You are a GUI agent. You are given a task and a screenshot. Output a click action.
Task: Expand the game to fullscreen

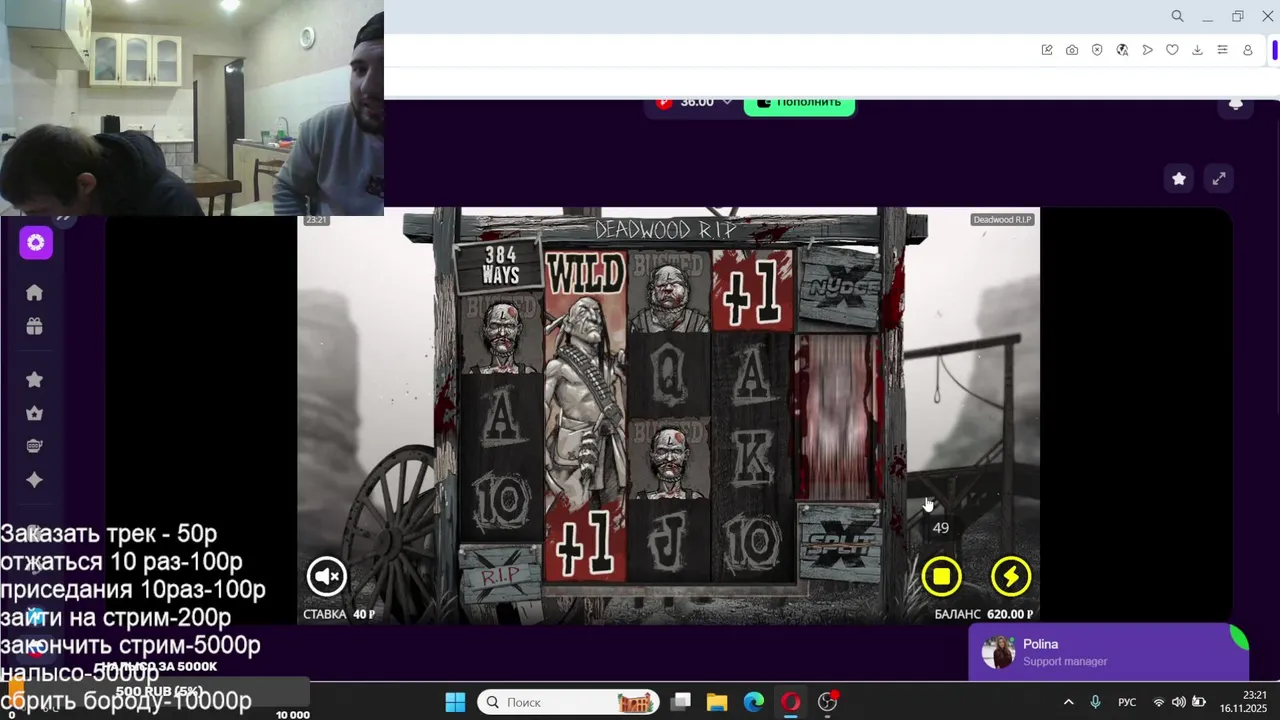(x=1219, y=178)
